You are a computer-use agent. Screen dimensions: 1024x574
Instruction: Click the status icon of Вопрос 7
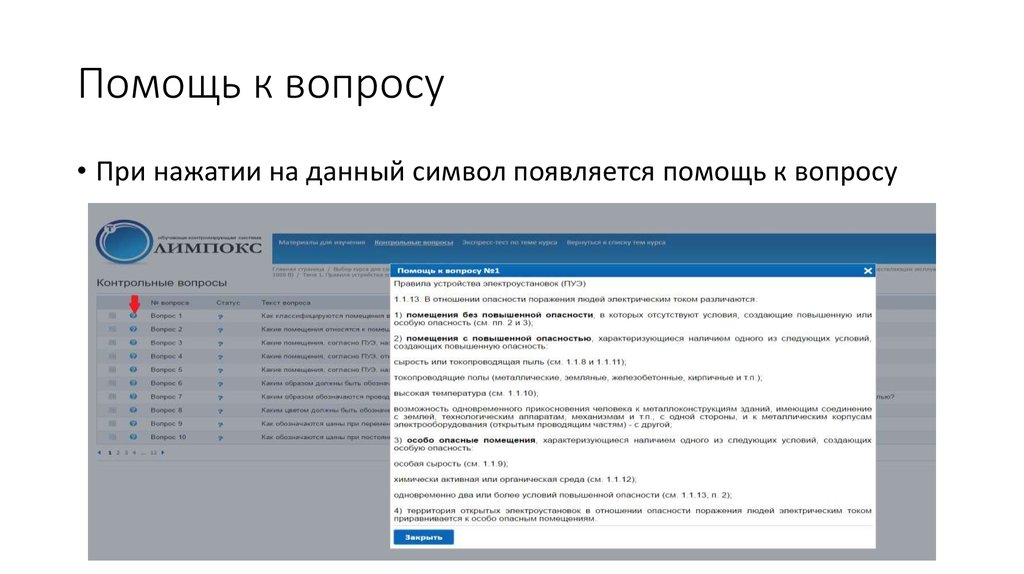[x=220, y=397]
